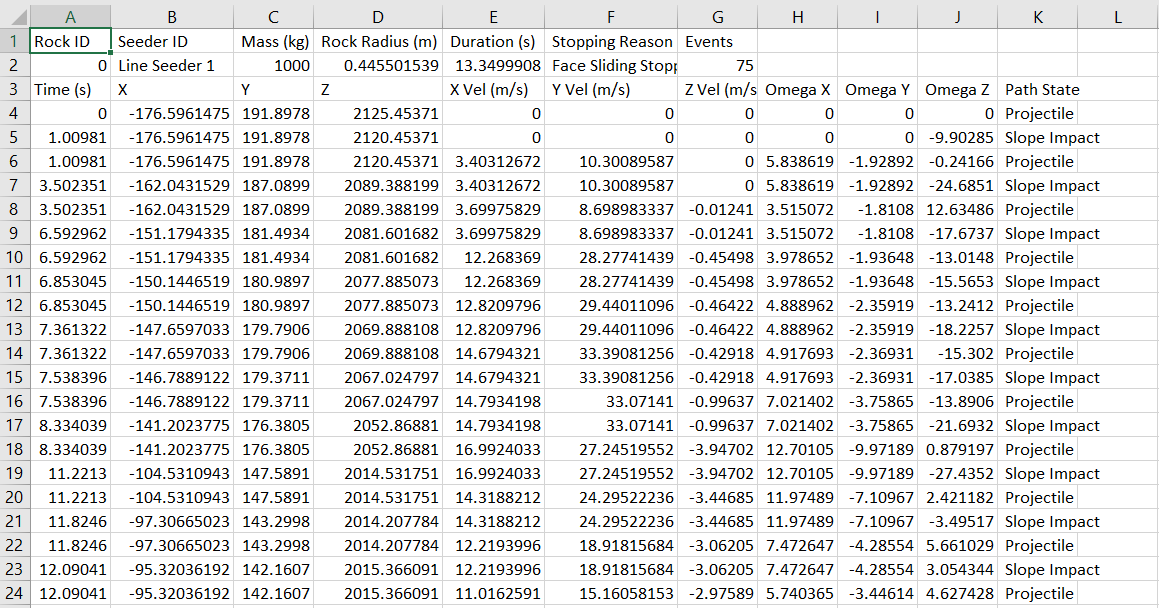The image size is (1159, 608).
Task: Select row 3 header
Action: pos(15,89)
